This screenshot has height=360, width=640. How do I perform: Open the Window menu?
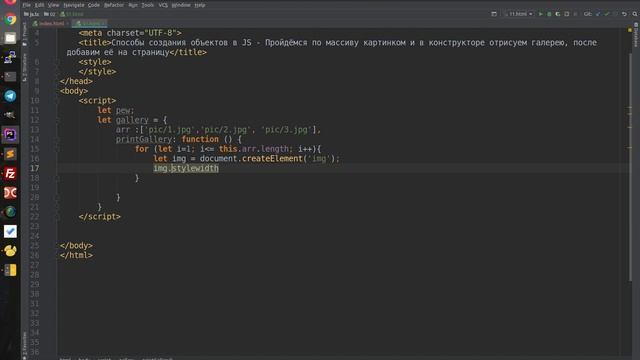181,5
